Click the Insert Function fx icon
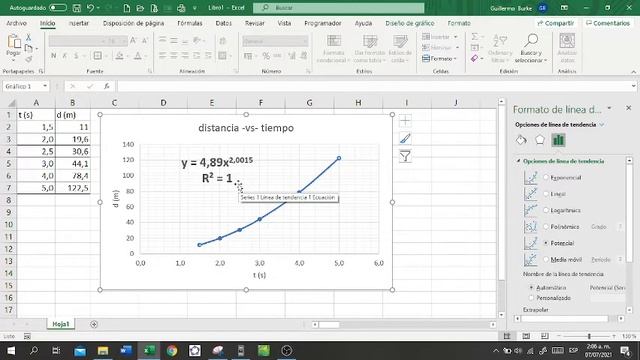Viewport: 640px width, 360px height. click(x=107, y=86)
